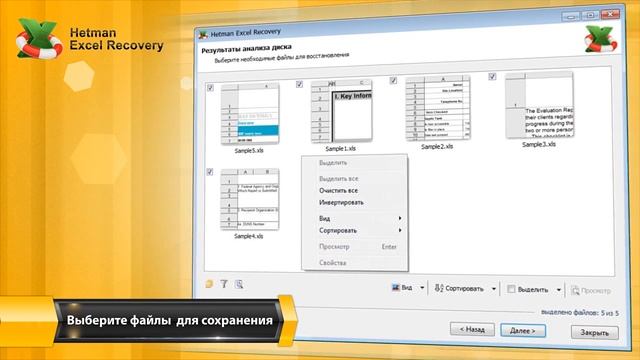640x360 pixels.
Task: Close the Hetman Excel Recovery window
Action: coord(610,14)
